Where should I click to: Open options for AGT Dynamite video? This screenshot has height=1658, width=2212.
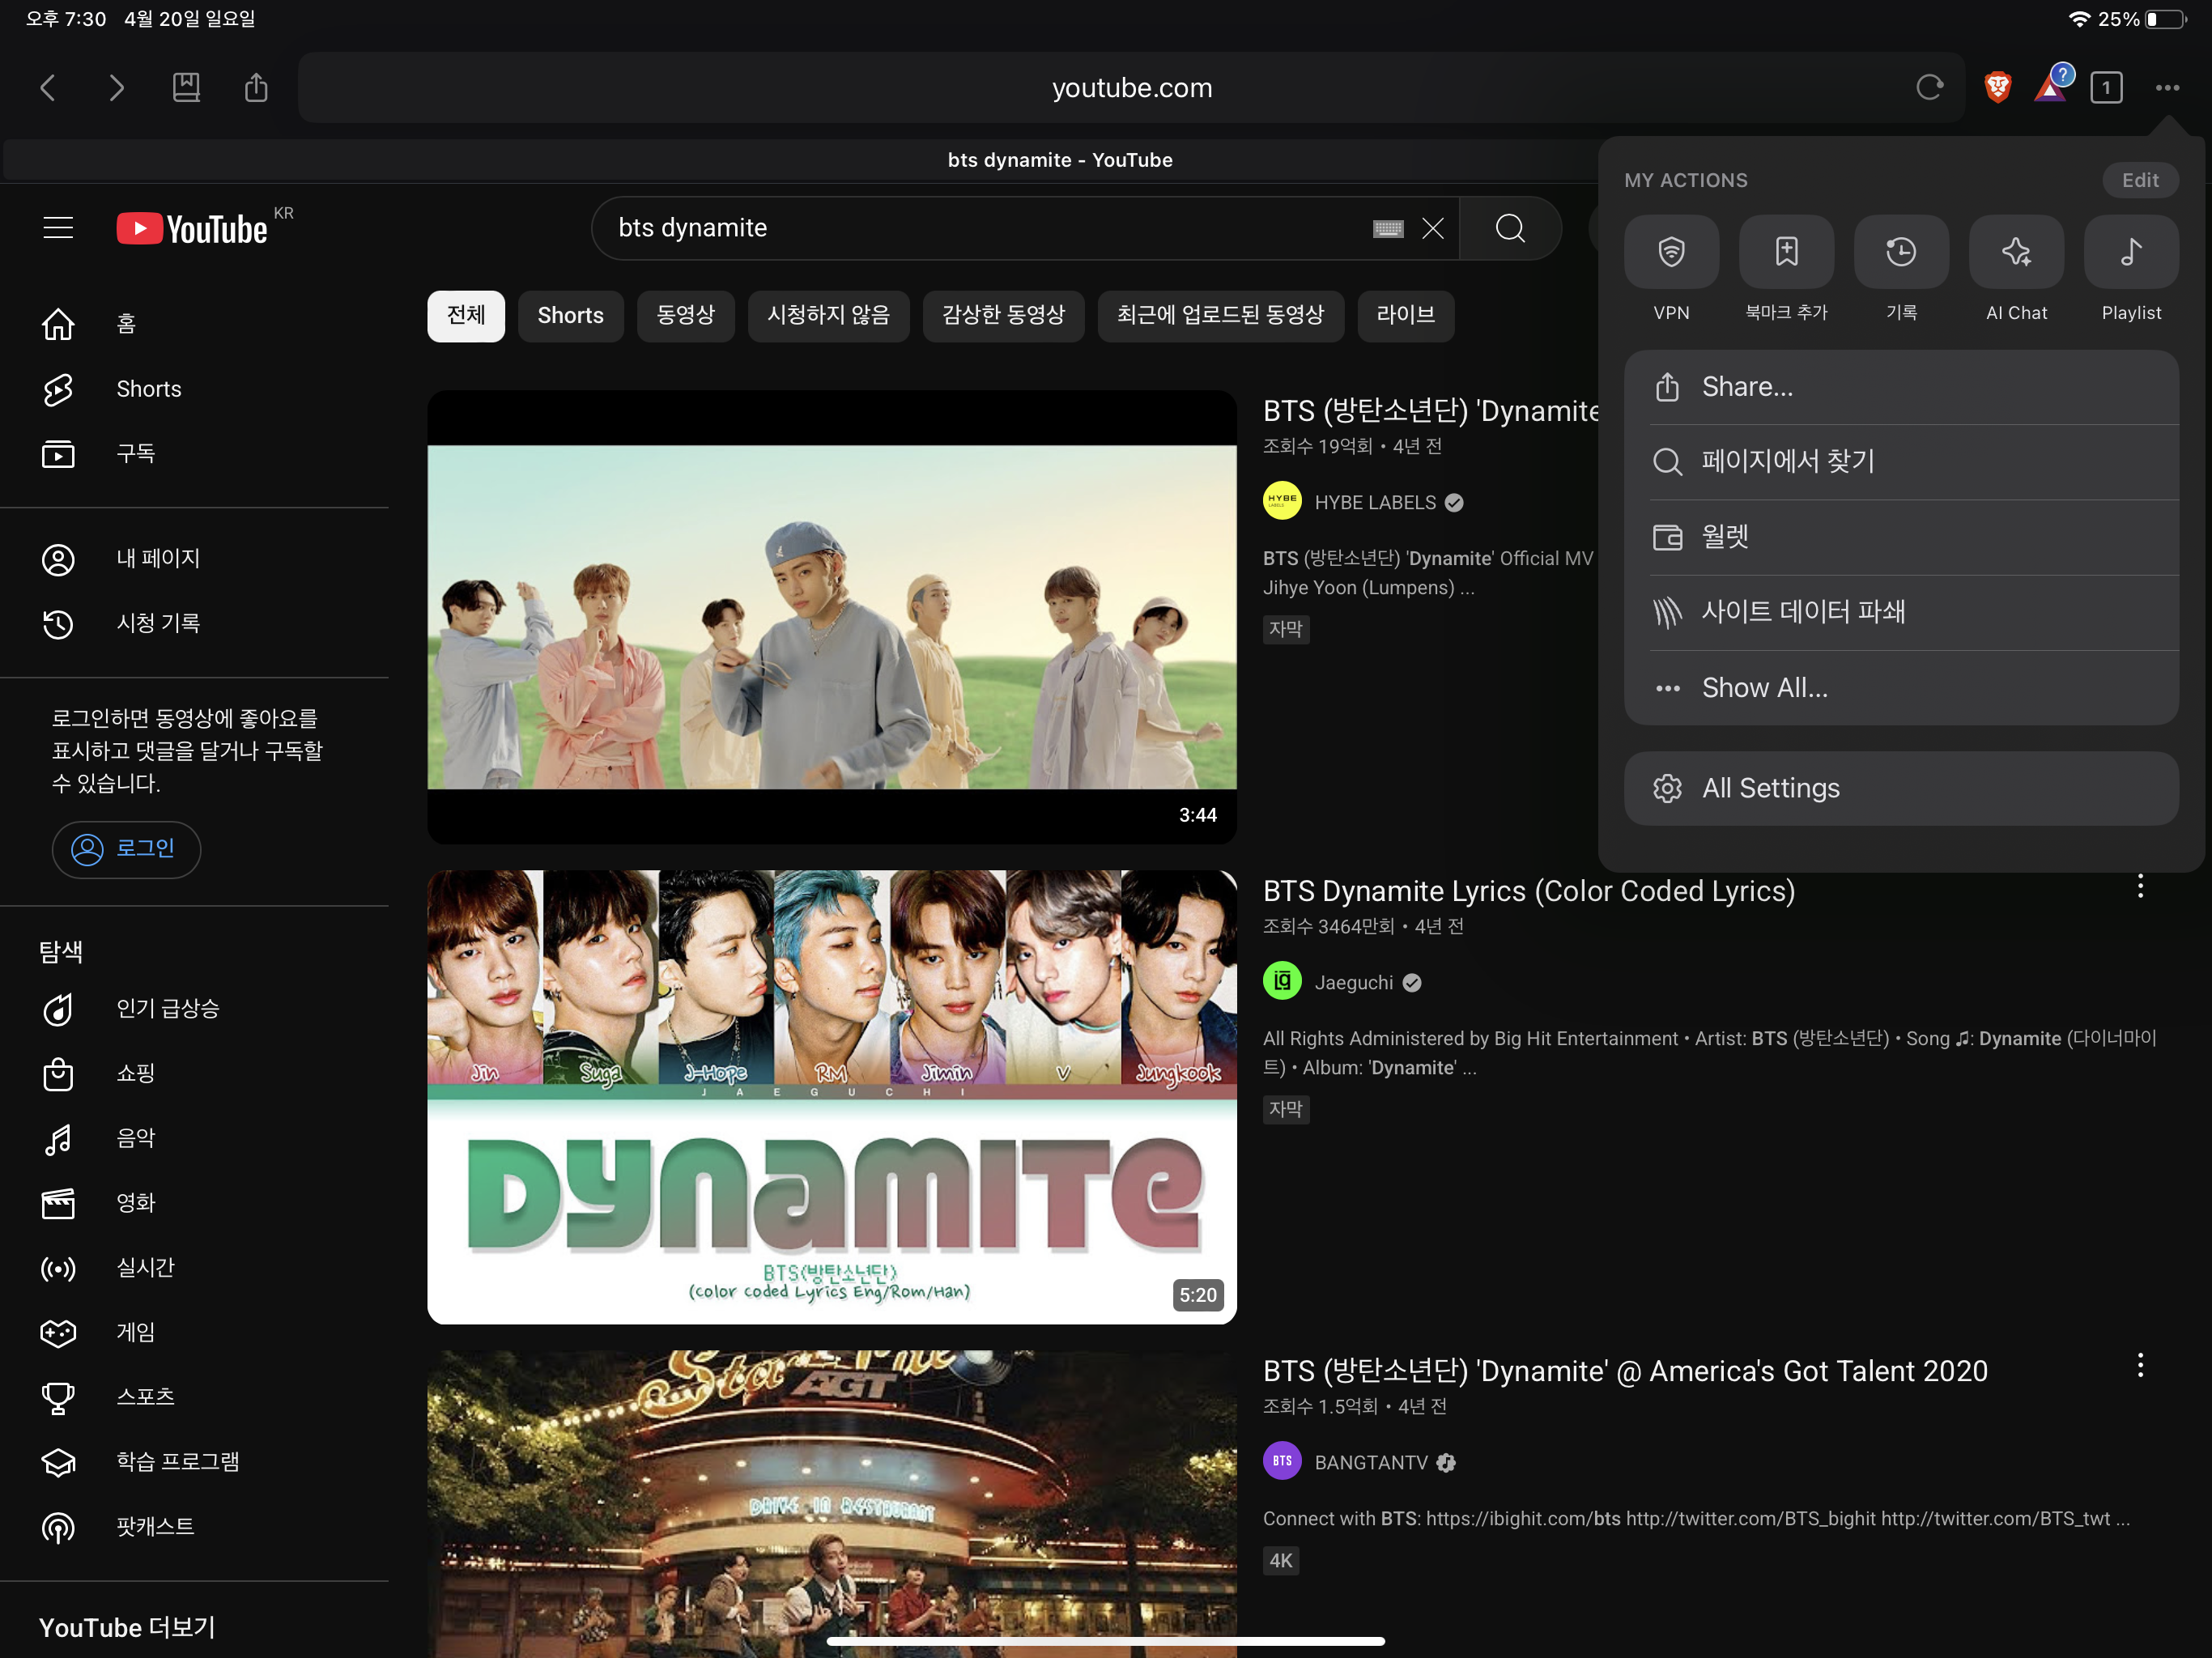pyautogui.click(x=2140, y=1366)
